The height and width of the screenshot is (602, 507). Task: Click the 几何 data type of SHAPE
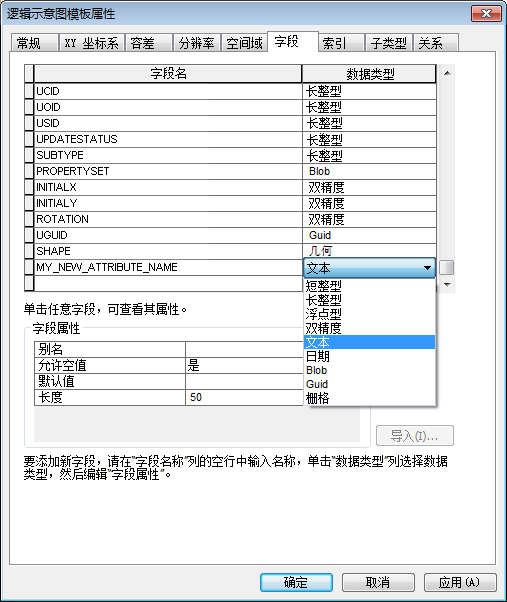(369, 251)
